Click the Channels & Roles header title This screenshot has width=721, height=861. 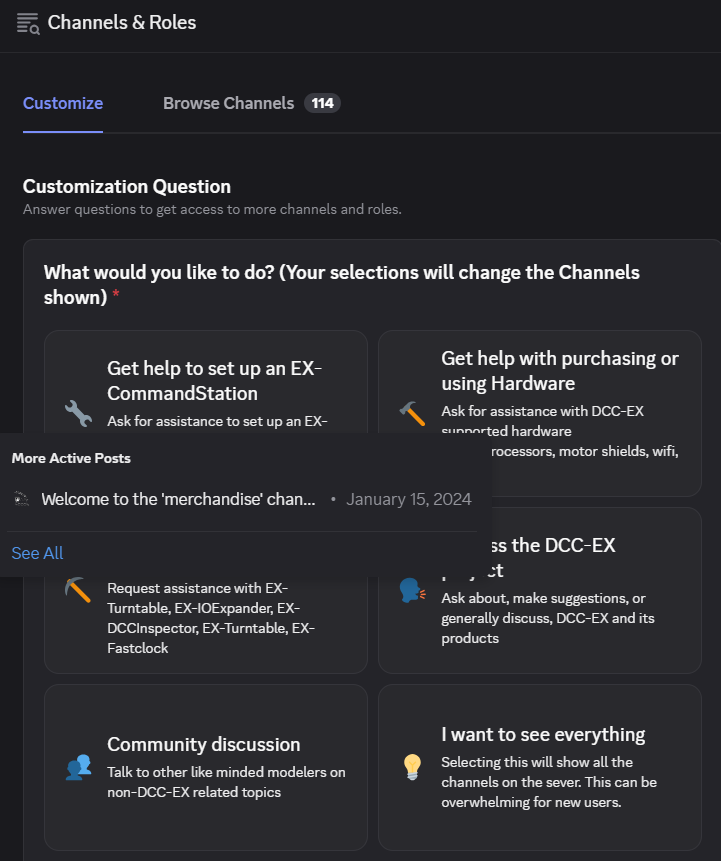(x=122, y=23)
